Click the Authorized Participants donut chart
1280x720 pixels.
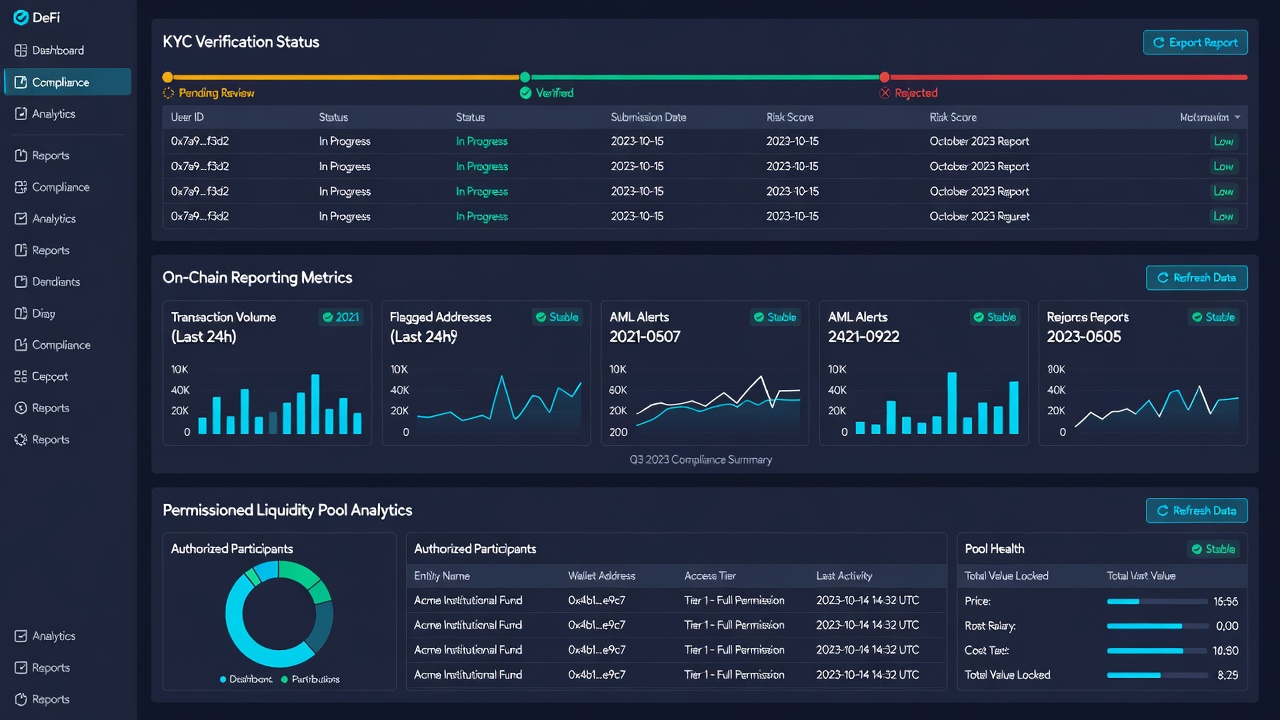(278, 614)
